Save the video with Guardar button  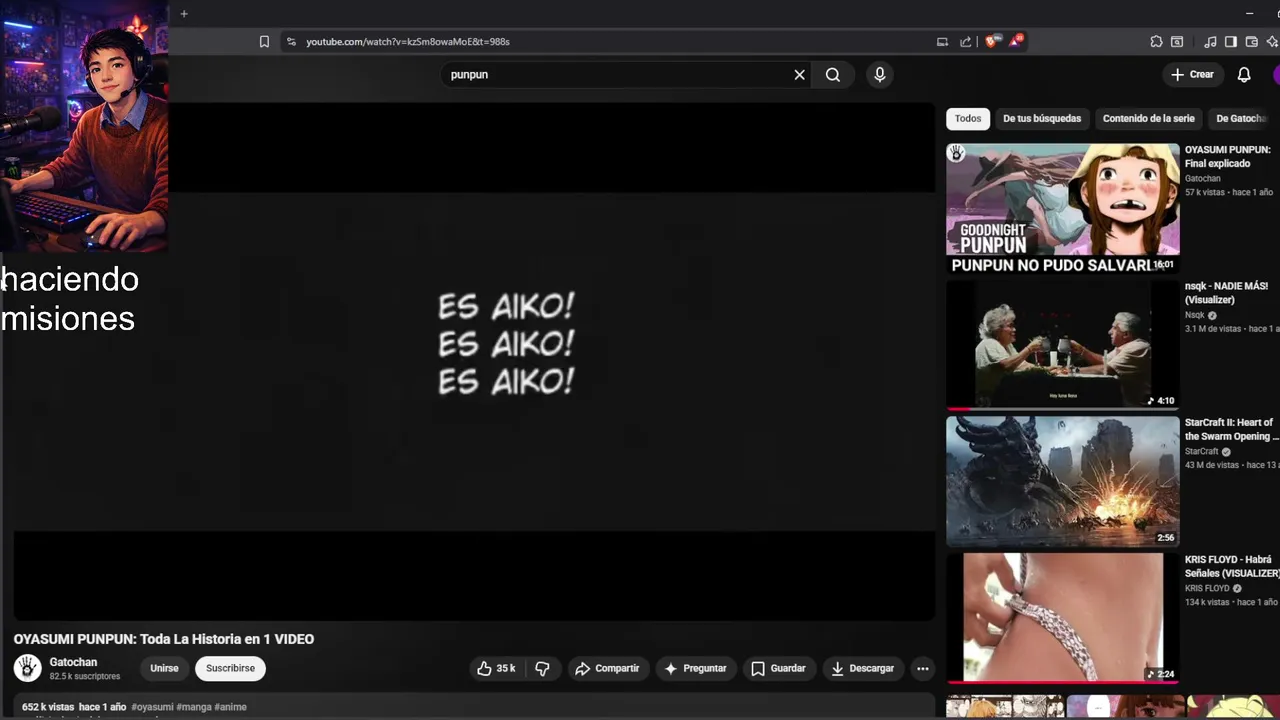click(x=778, y=668)
